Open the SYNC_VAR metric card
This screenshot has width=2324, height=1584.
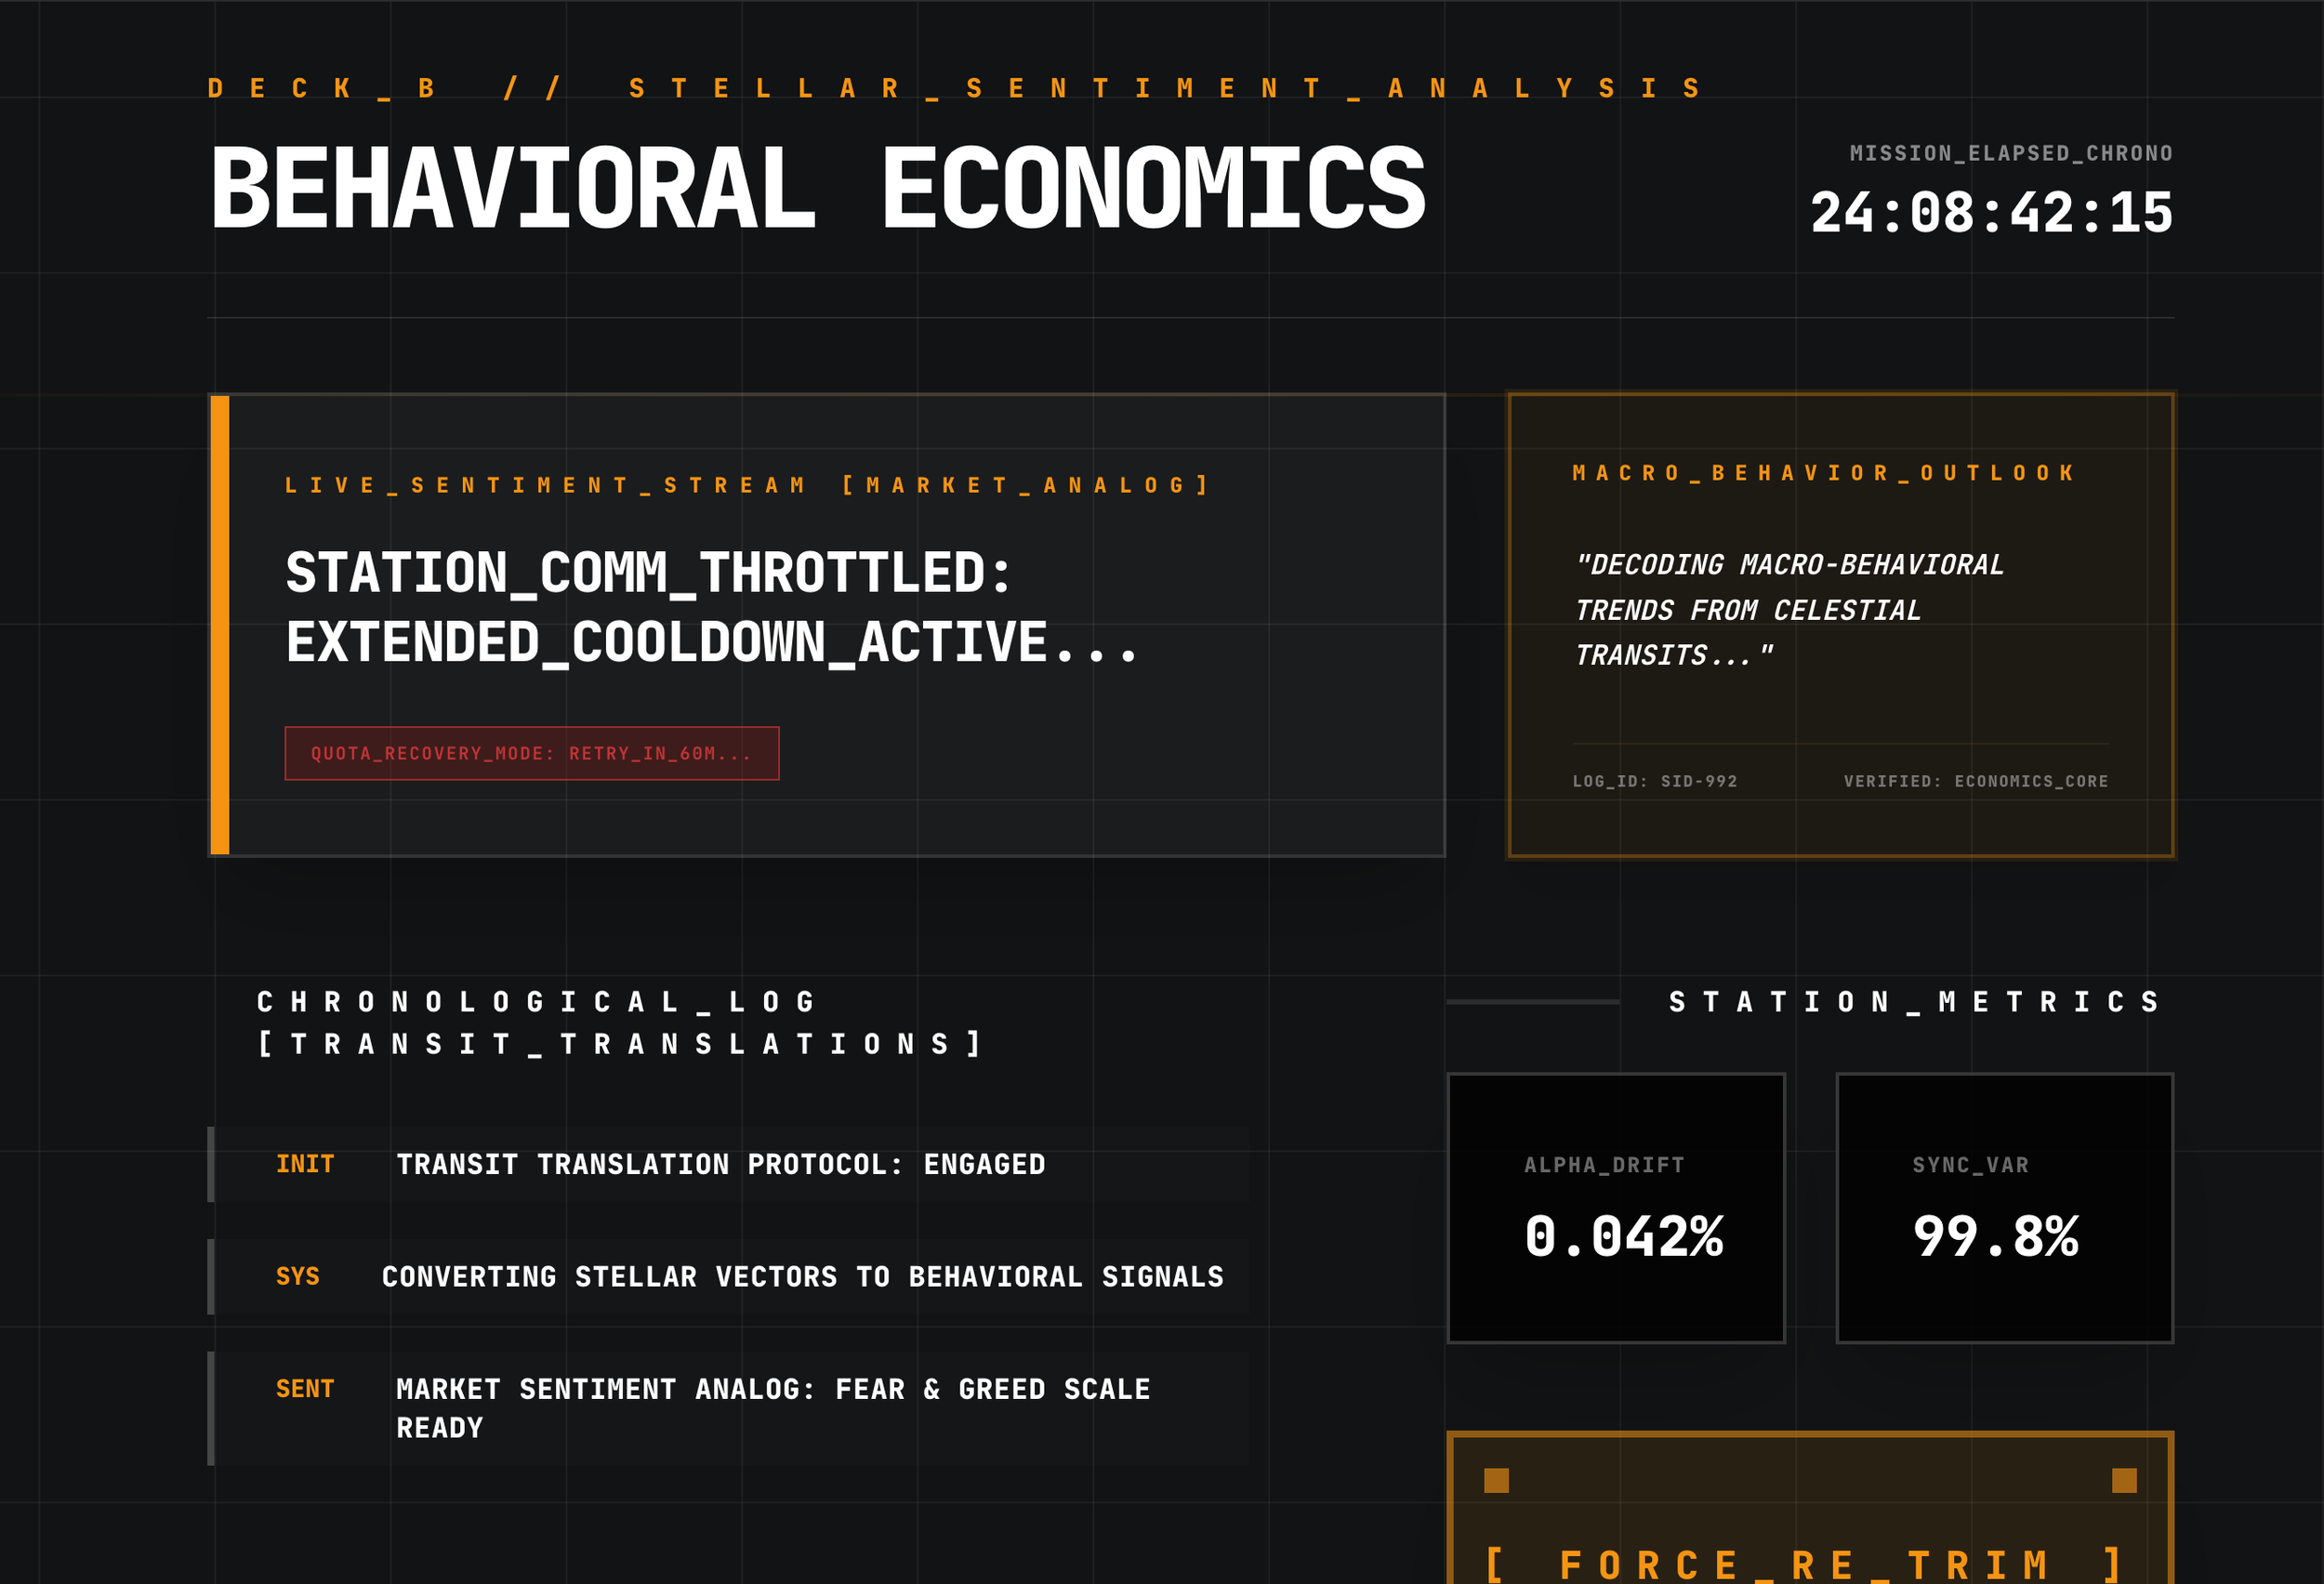[2004, 1208]
